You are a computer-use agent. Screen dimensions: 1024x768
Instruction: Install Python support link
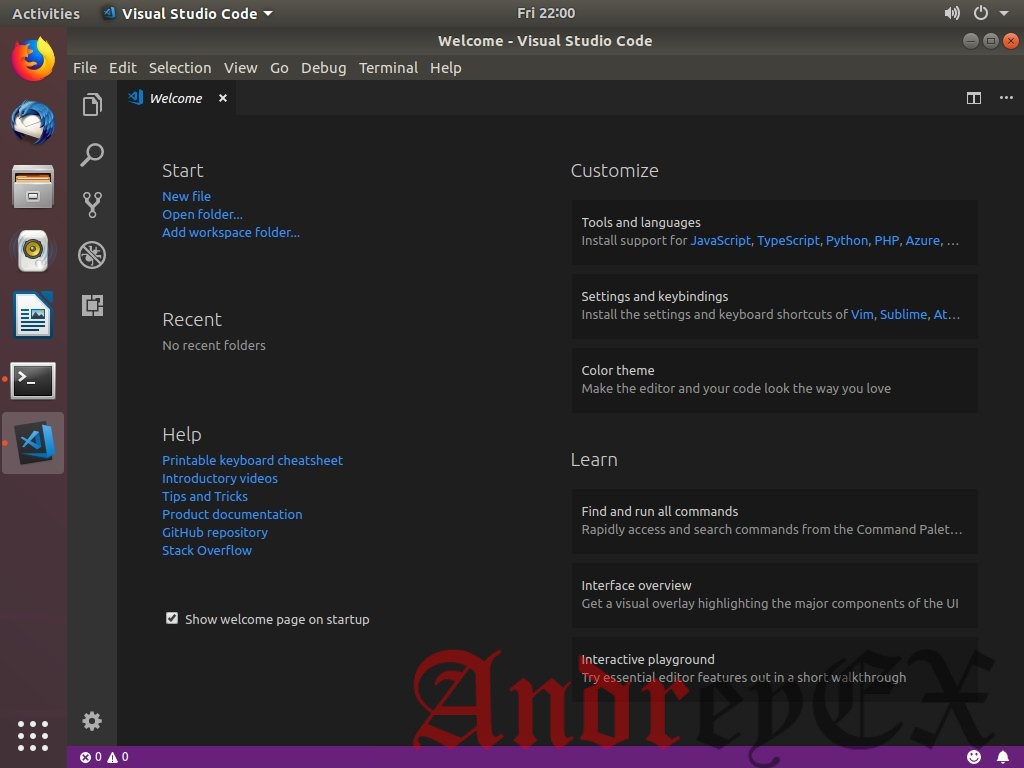tap(847, 240)
